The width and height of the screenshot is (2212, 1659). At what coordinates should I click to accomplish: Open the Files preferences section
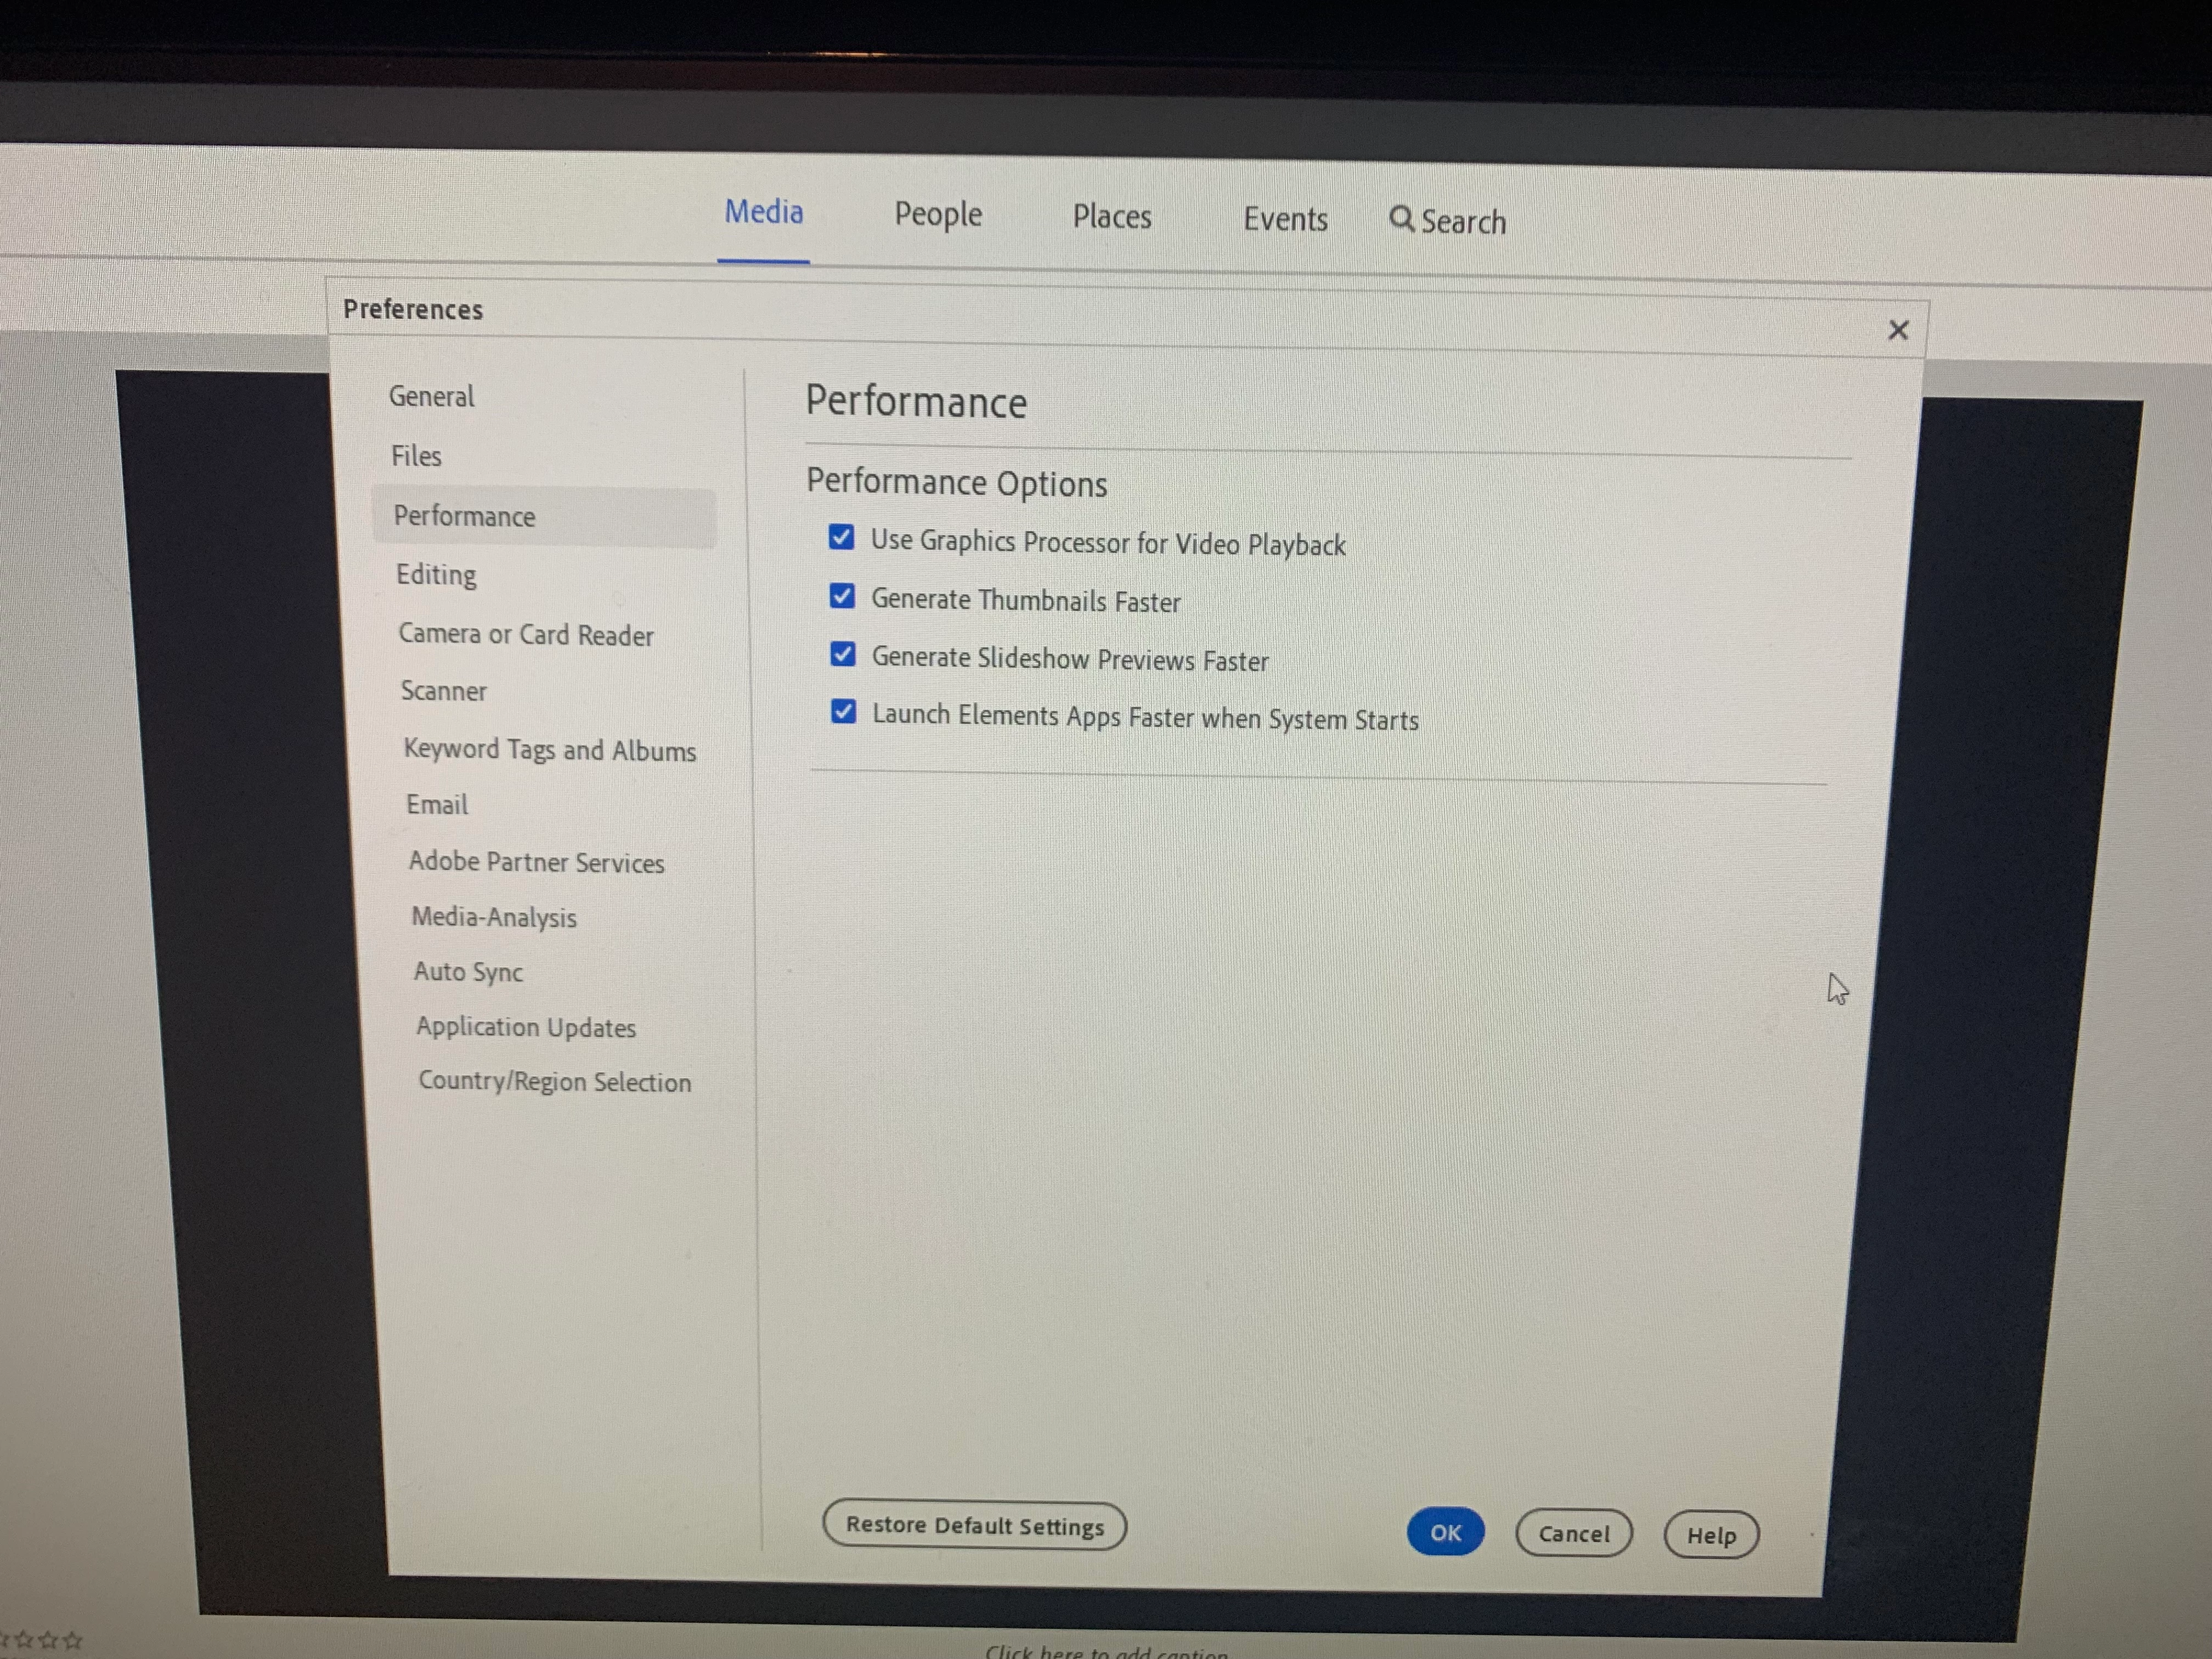[x=416, y=456]
